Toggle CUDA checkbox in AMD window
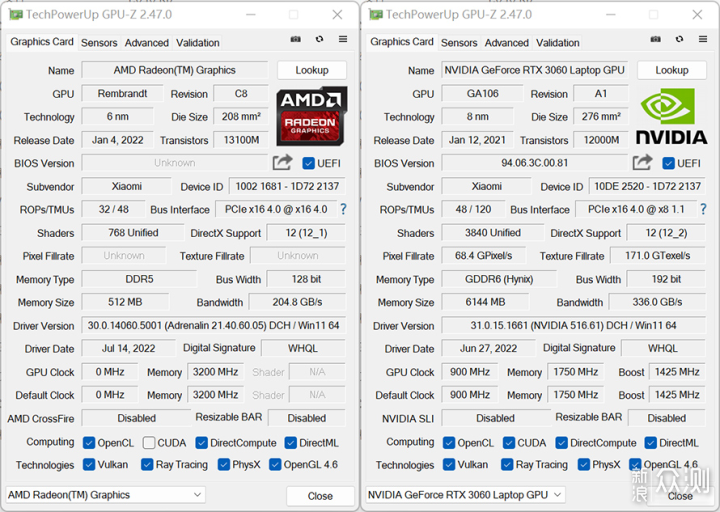Viewport: 720px width, 512px height. pos(148,443)
